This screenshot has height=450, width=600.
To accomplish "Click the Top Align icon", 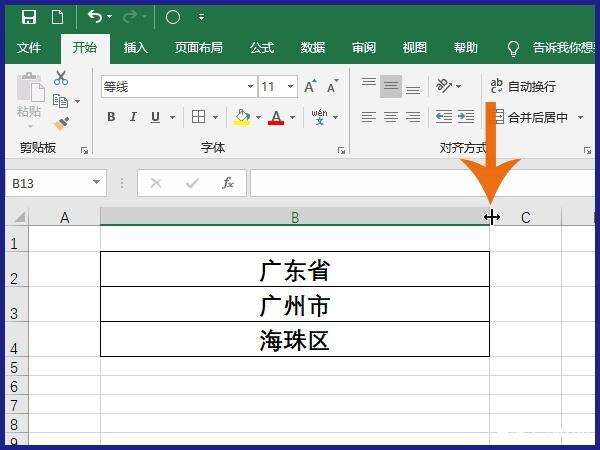I will 368,82.
